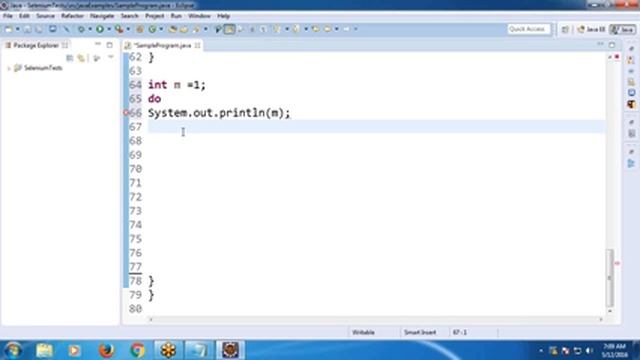Click the "Smart Insert" status bar entry
Screen dimensions: 640x360
coord(420,332)
